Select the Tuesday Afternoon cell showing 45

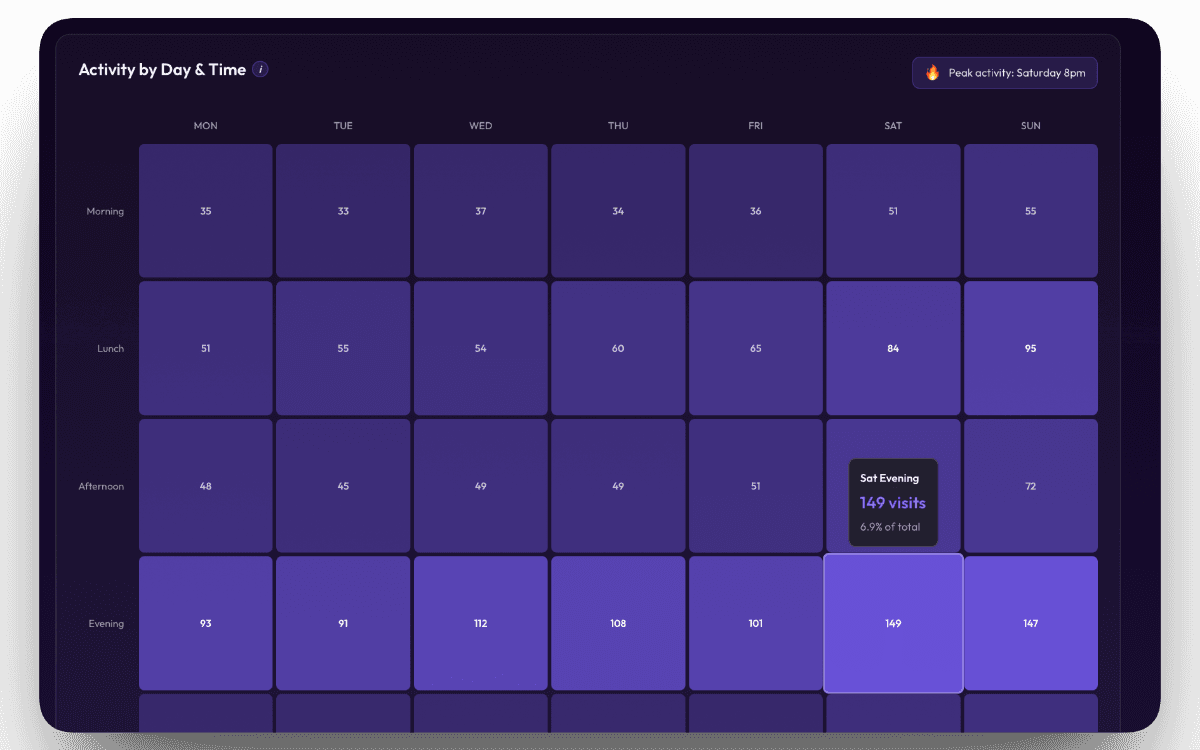(343, 485)
